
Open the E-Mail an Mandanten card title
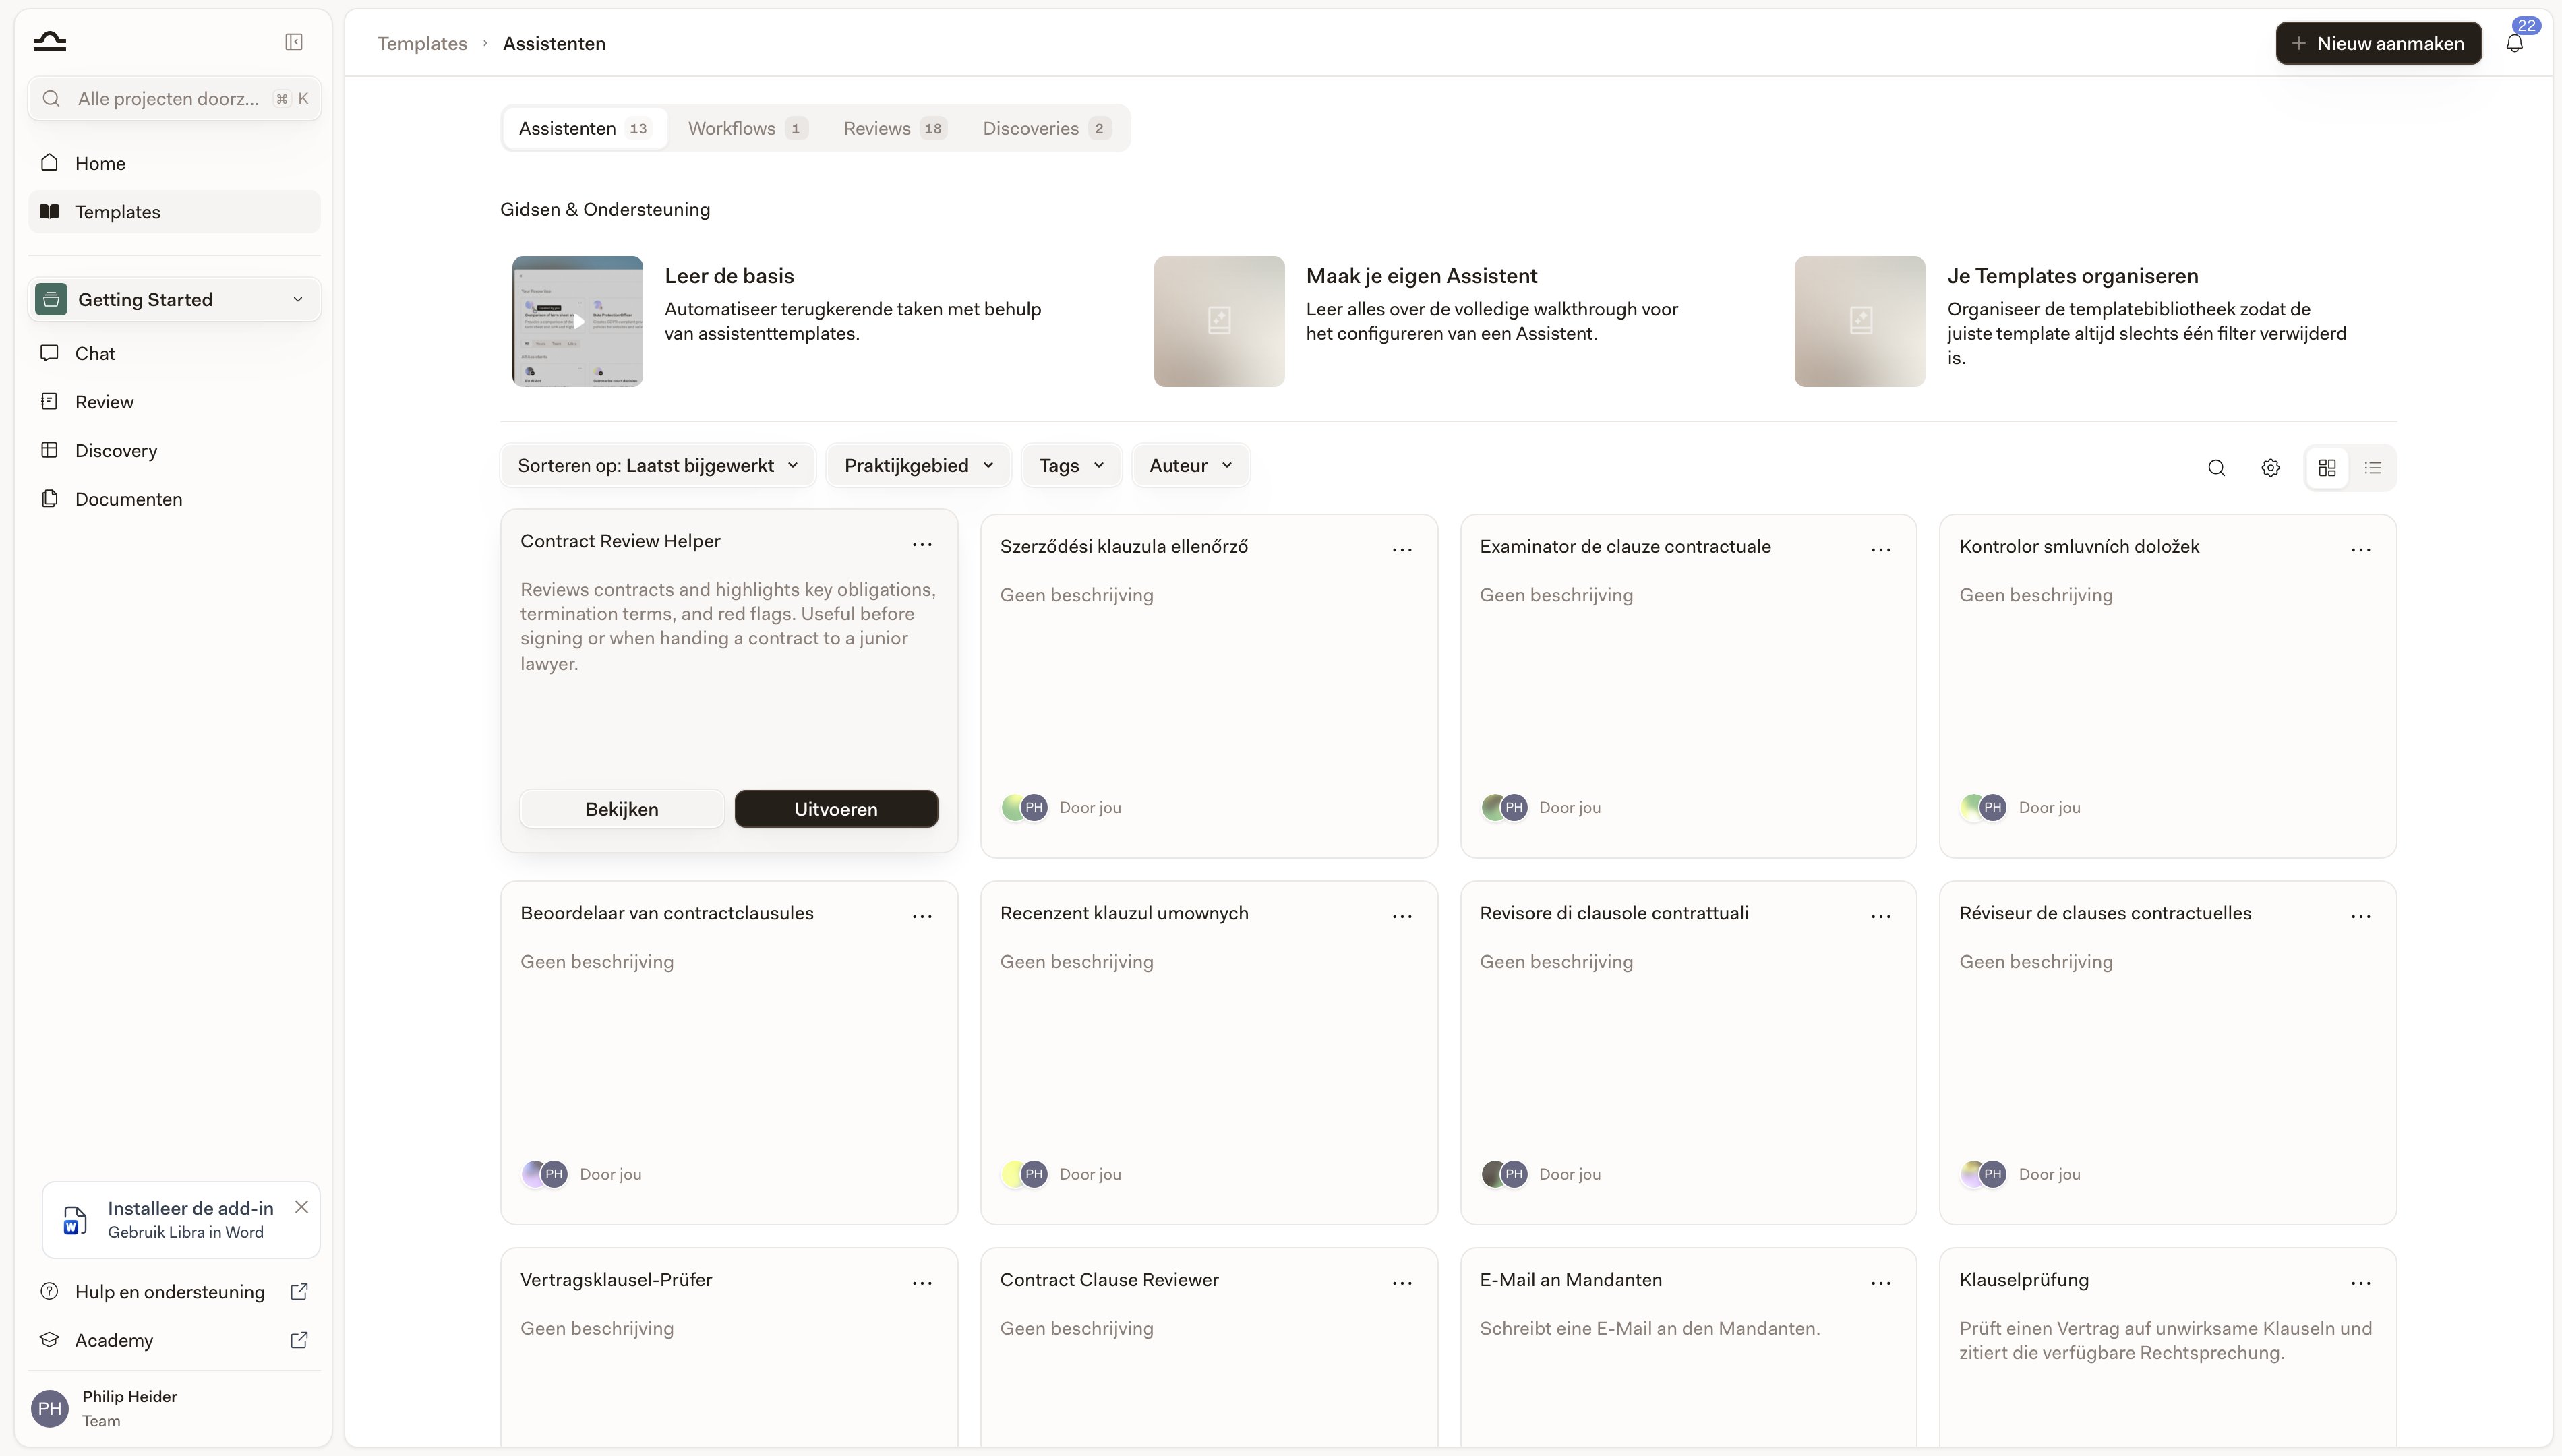pos(1571,1280)
